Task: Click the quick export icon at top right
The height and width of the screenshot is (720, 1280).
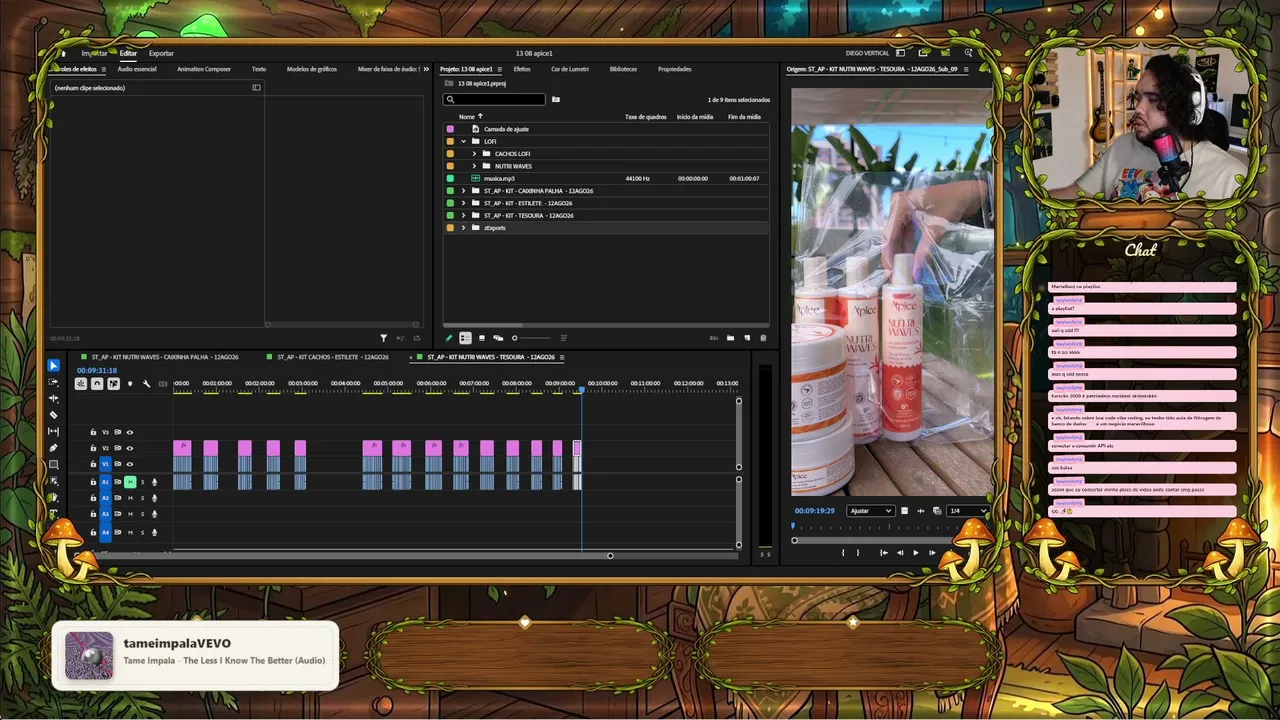Action: (x=923, y=53)
